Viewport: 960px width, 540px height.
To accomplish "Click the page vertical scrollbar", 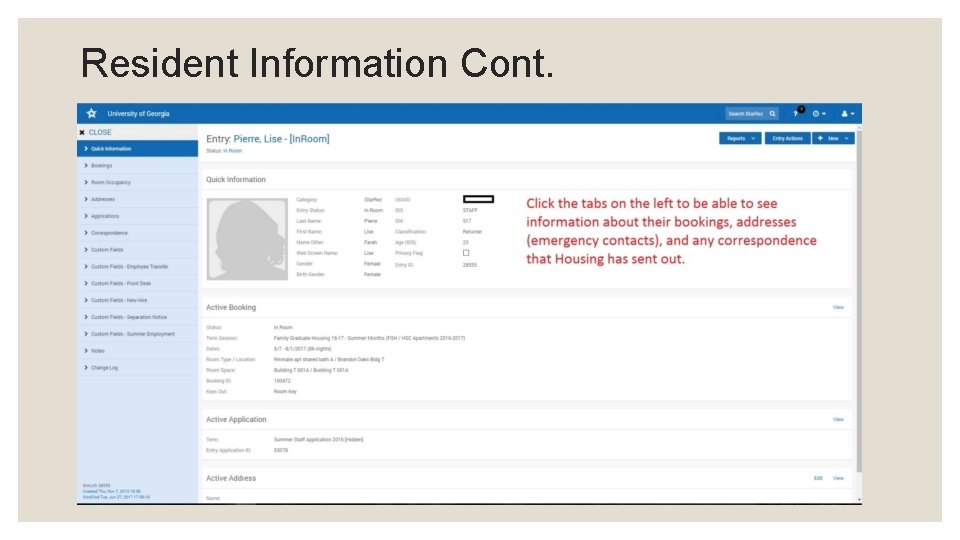I will pyautogui.click(x=859, y=300).
